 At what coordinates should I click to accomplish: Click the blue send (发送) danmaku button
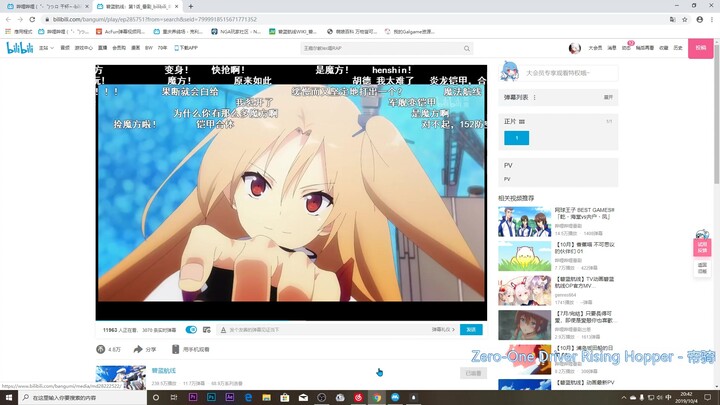click(x=471, y=329)
